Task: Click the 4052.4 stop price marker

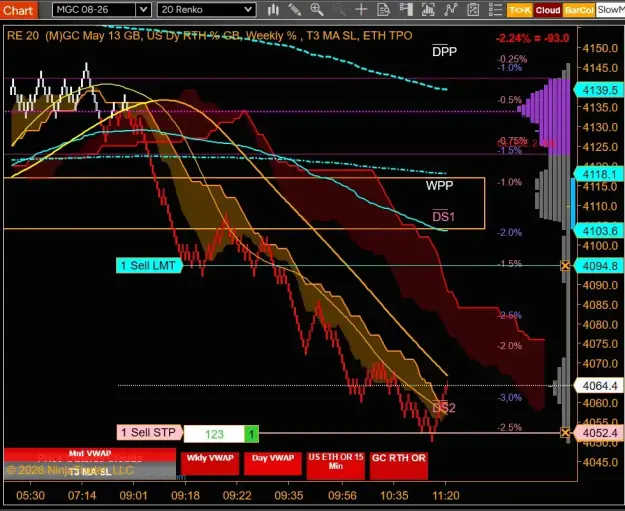Action: (x=599, y=432)
